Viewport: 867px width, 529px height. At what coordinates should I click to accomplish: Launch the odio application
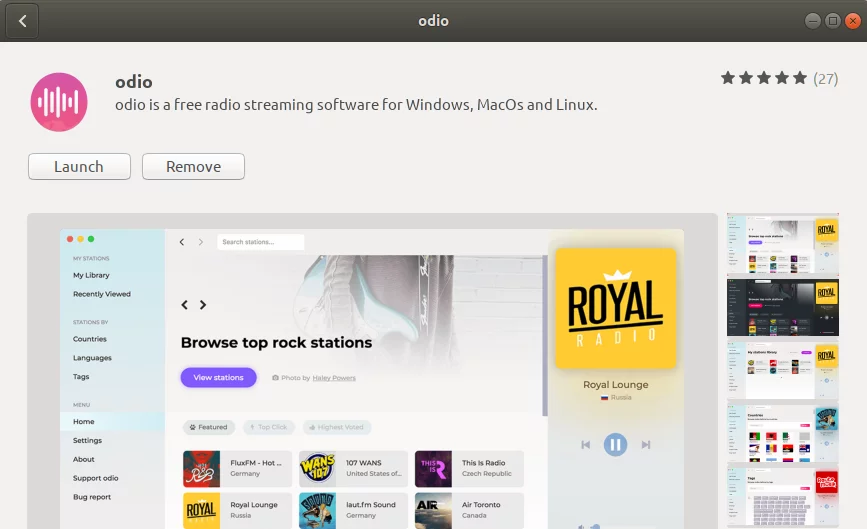pyautogui.click(x=79, y=166)
